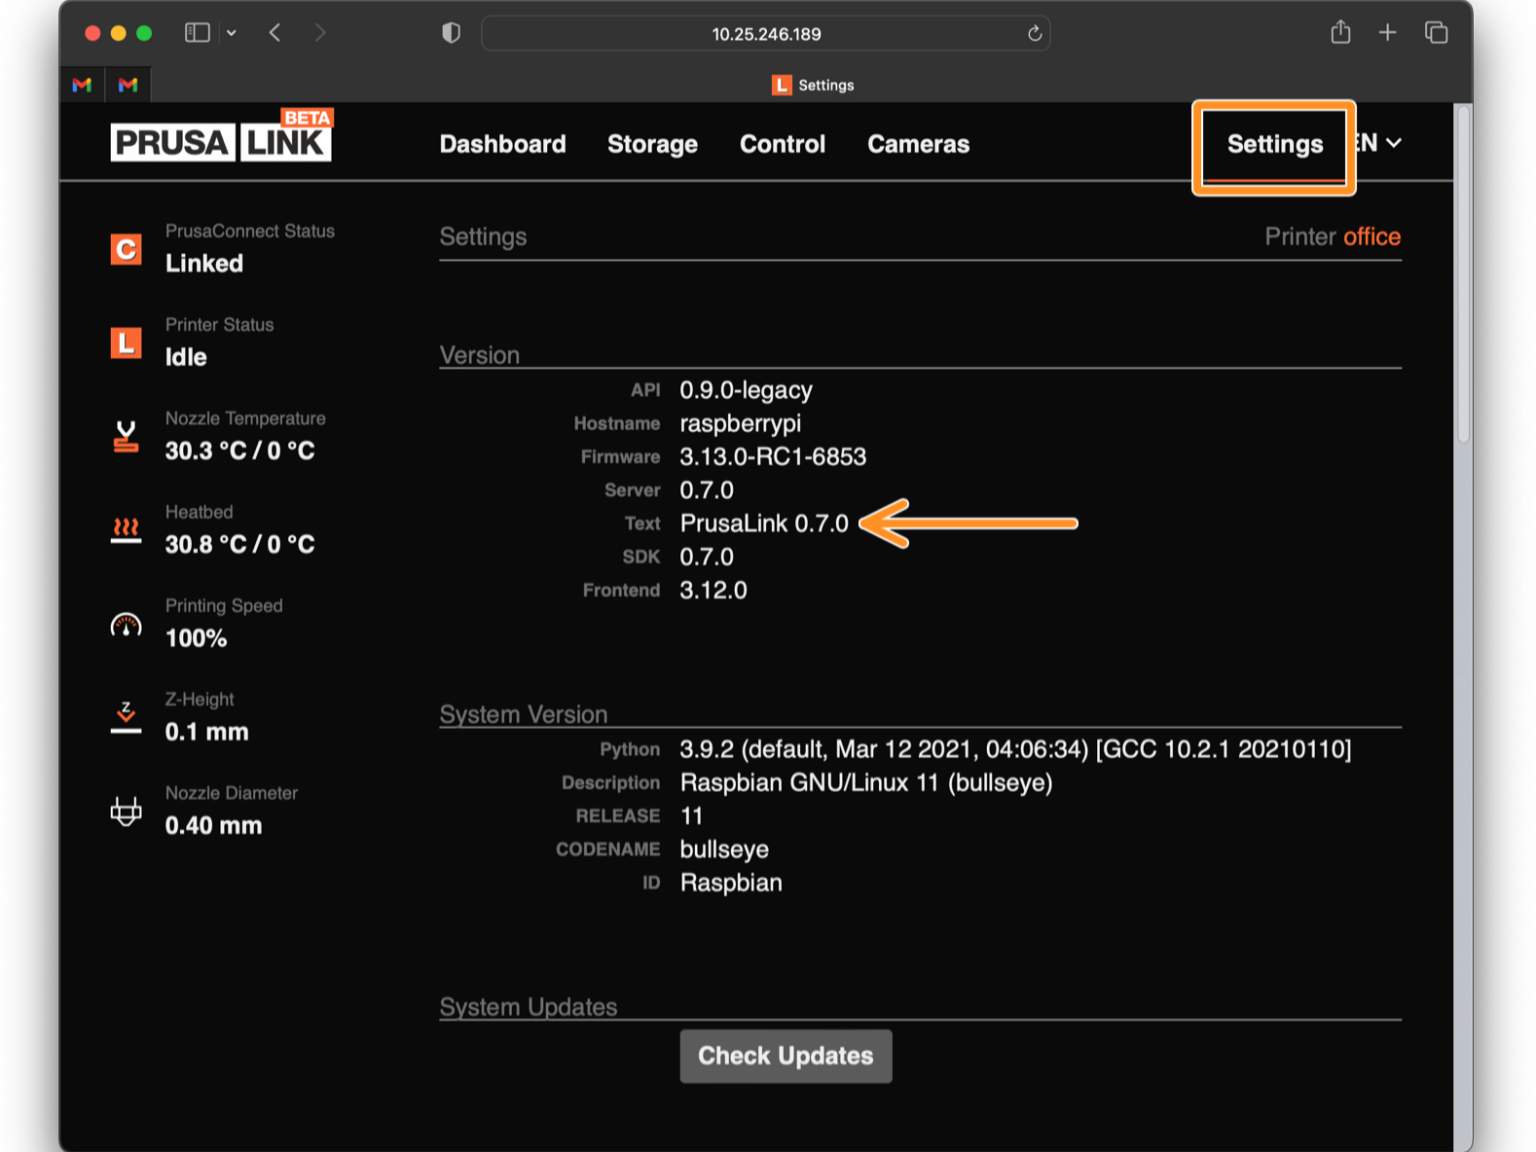
Task: Show the Safari tab overview
Action: coord(1436,33)
